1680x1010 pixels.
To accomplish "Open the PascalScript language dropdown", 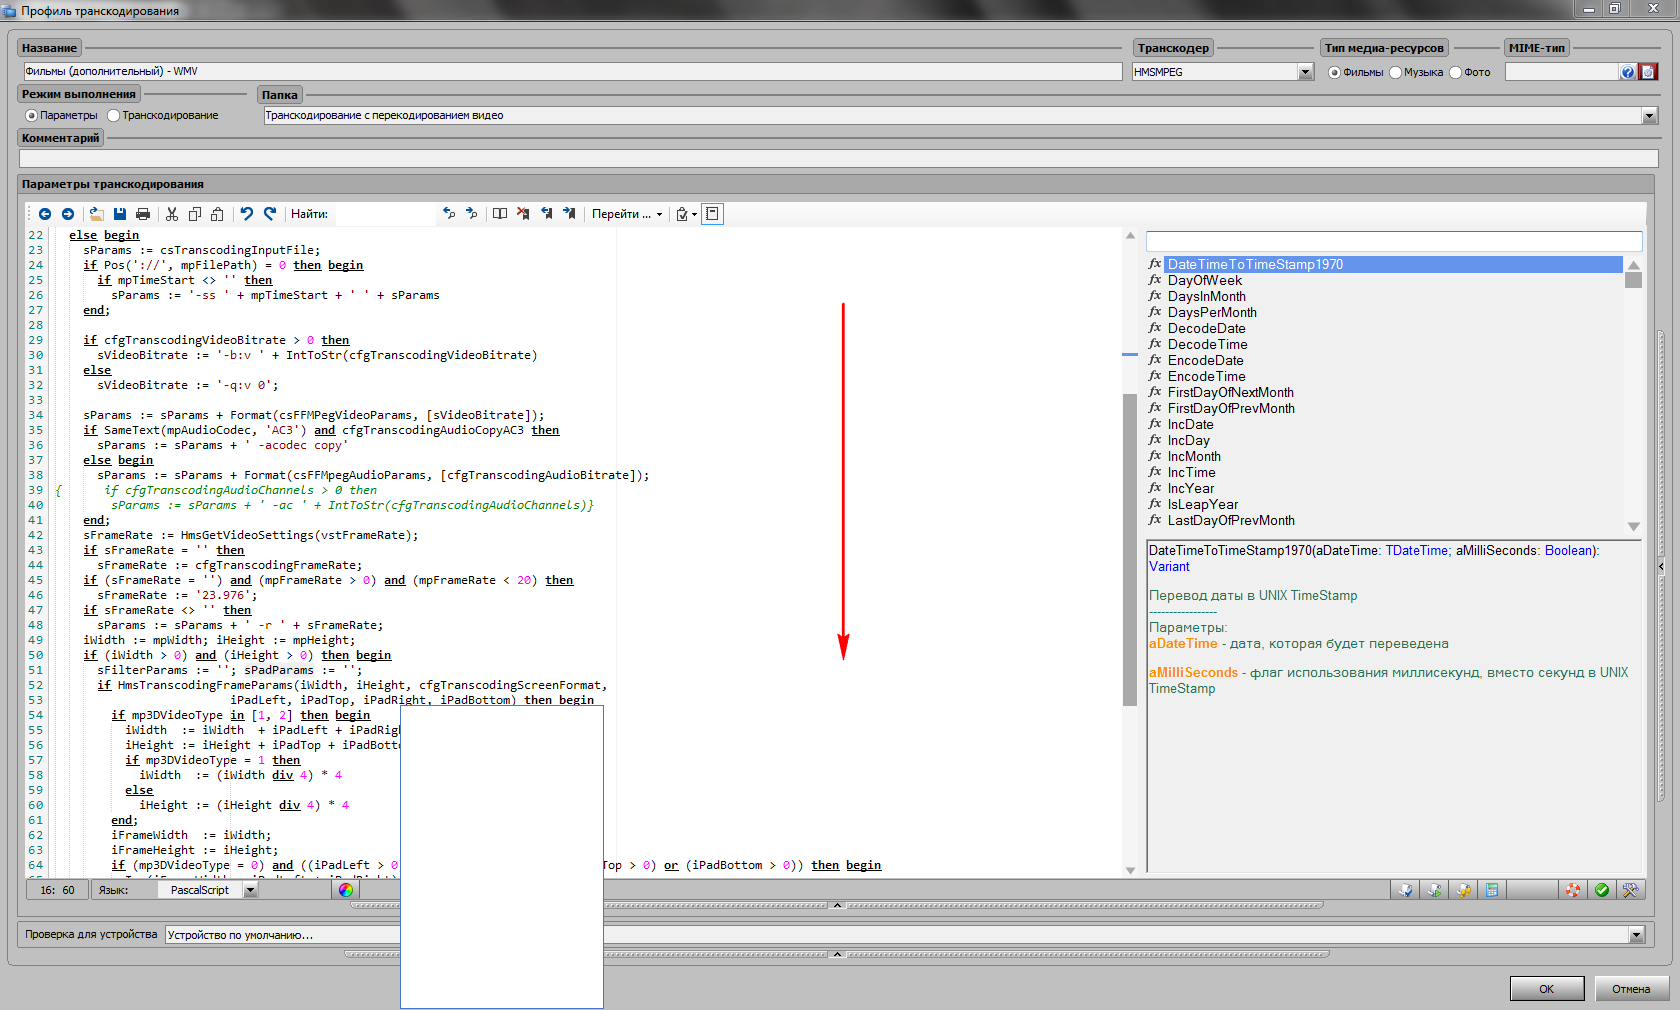I will tap(250, 890).
